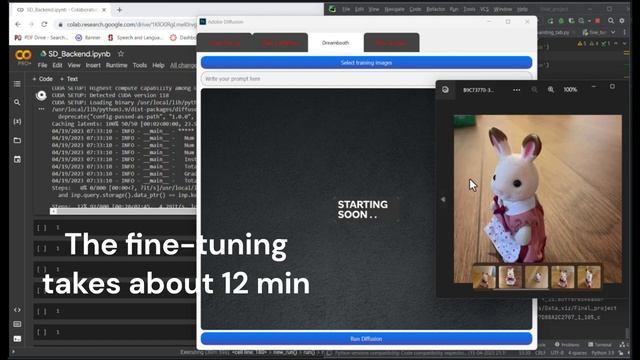Switch to the Dreambooth tab
The height and width of the screenshot is (360, 640).
(x=336, y=43)
